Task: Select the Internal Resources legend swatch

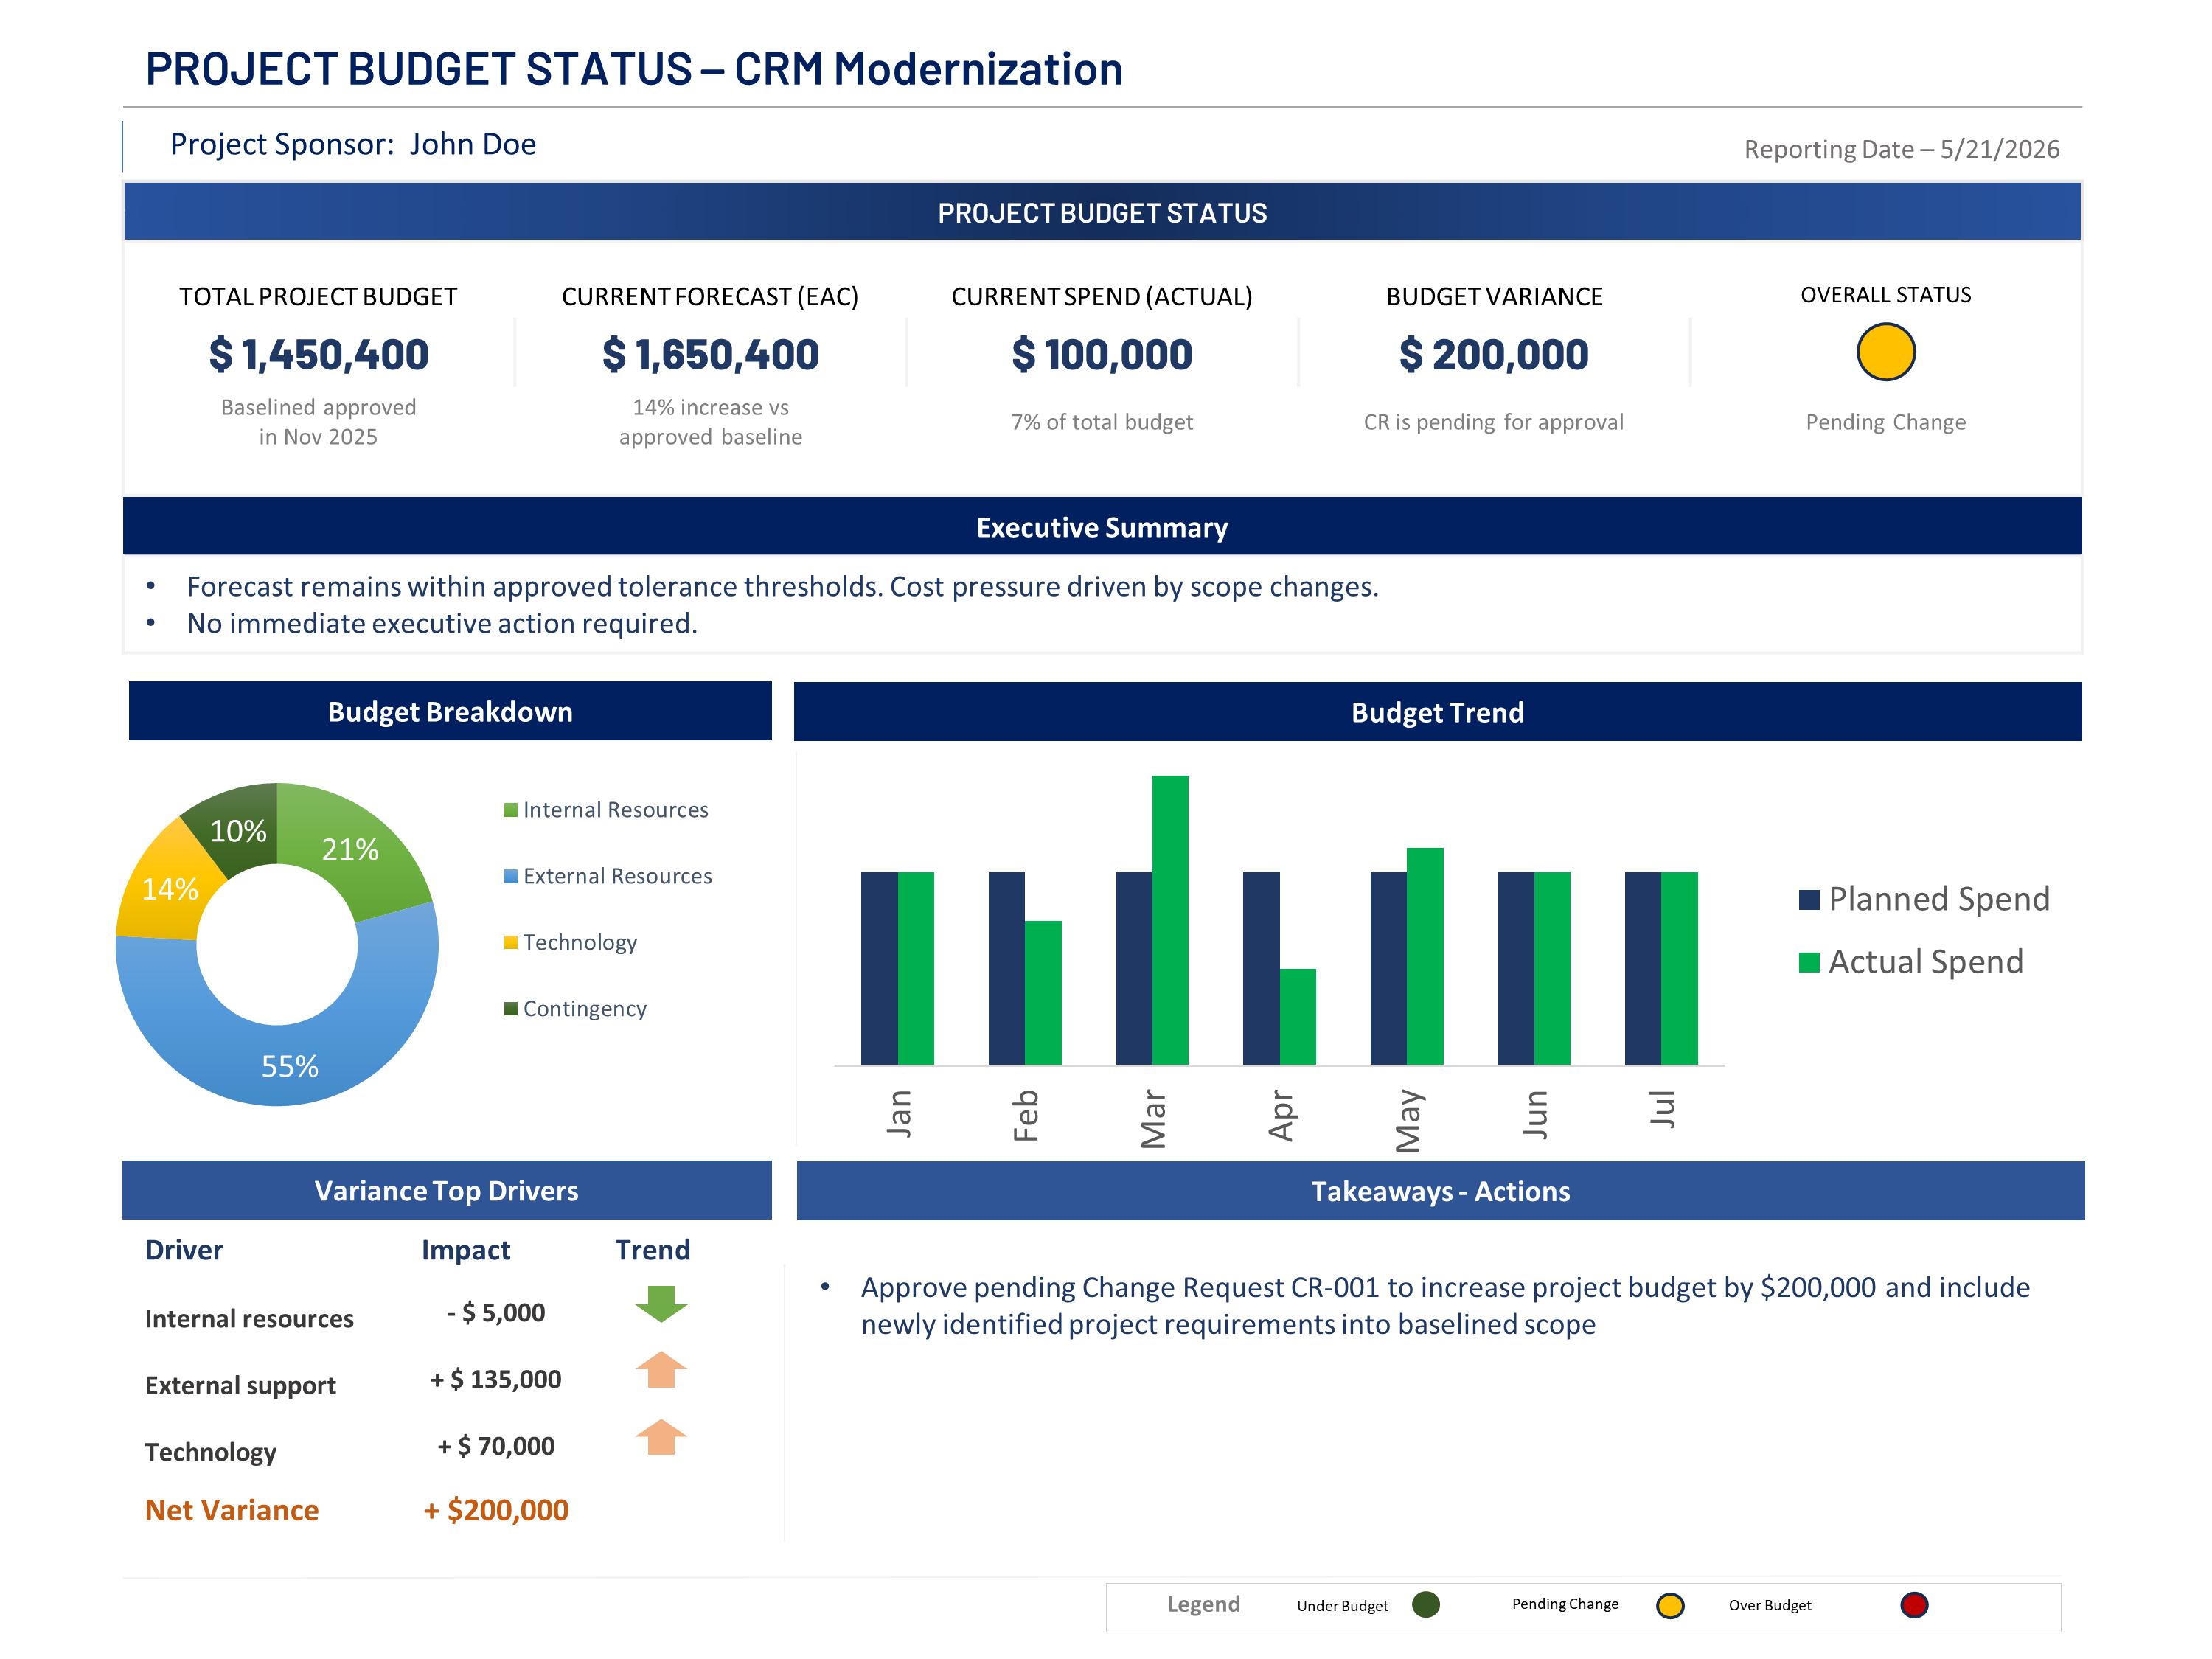Action: point(511,810)
